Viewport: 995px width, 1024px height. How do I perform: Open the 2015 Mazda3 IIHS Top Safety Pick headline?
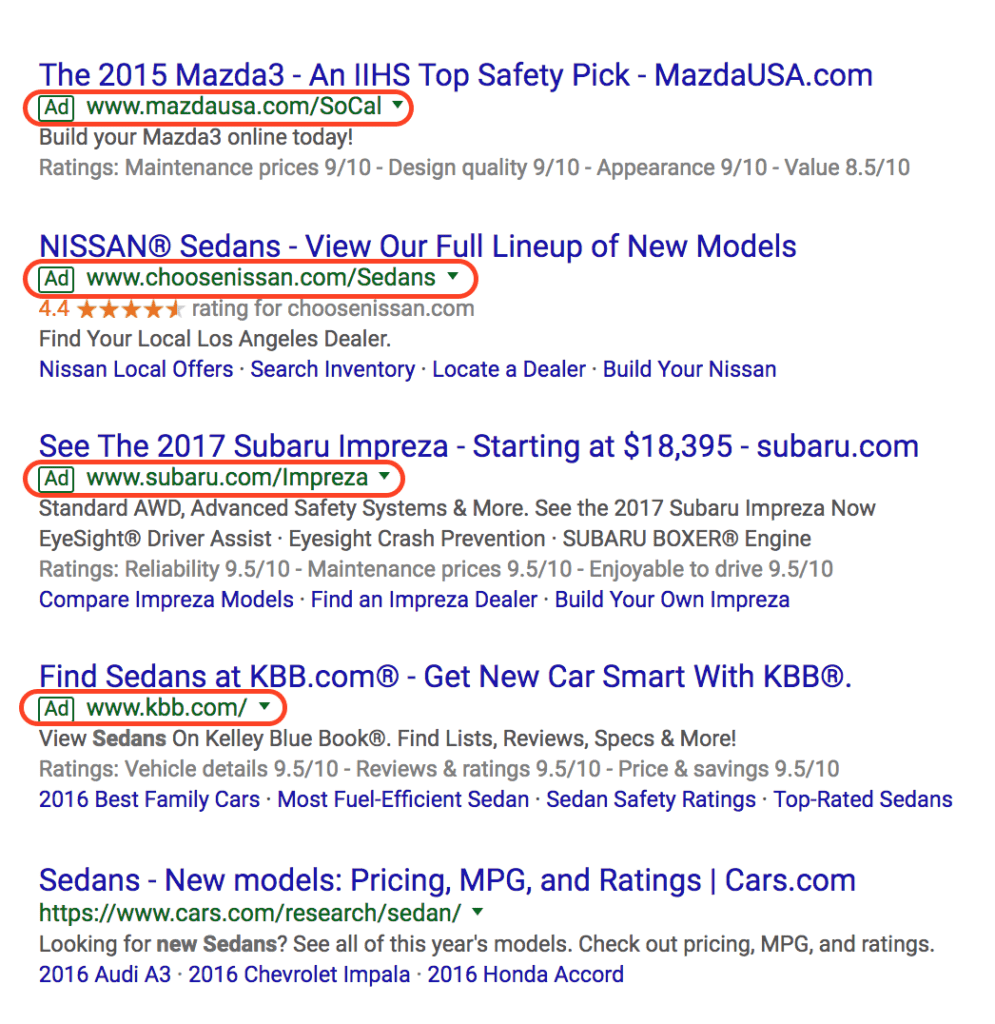[x=456, y=75]
